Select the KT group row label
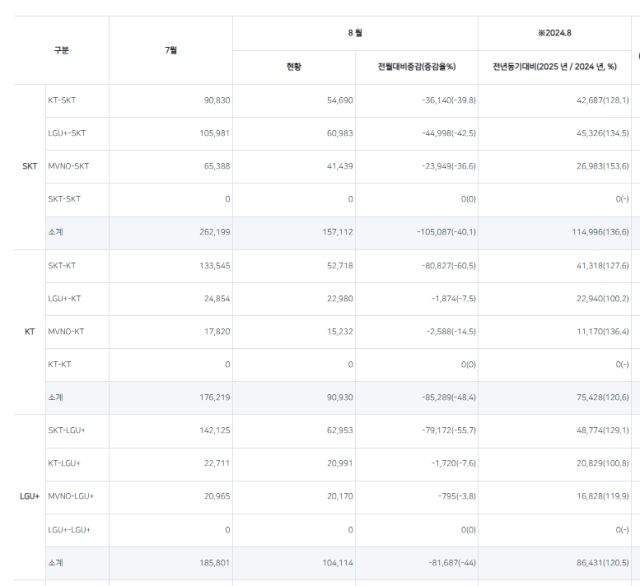This screenshot has width=640, height=586. 29,331
